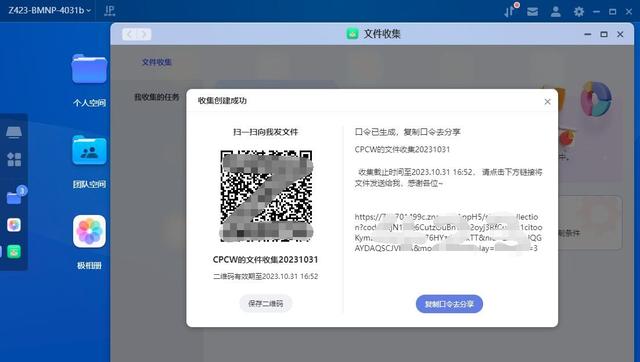Click the bold CPCW的文件收集20231031 title under QR code
This screenshot has width=640, height=362.
pos(265,260)
